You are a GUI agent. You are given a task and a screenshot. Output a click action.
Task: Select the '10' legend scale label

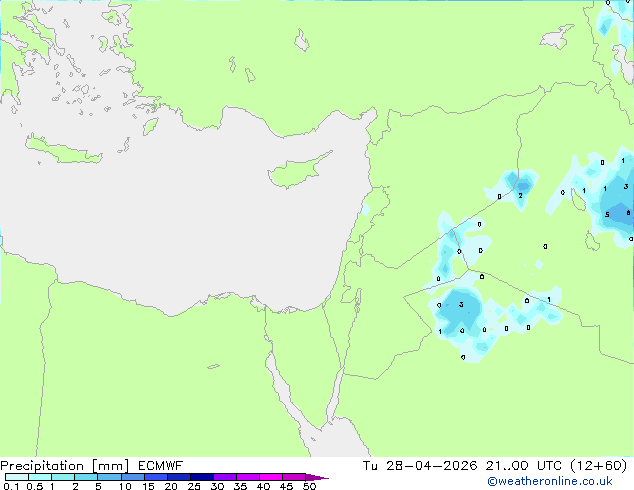(x=125, y=486)
